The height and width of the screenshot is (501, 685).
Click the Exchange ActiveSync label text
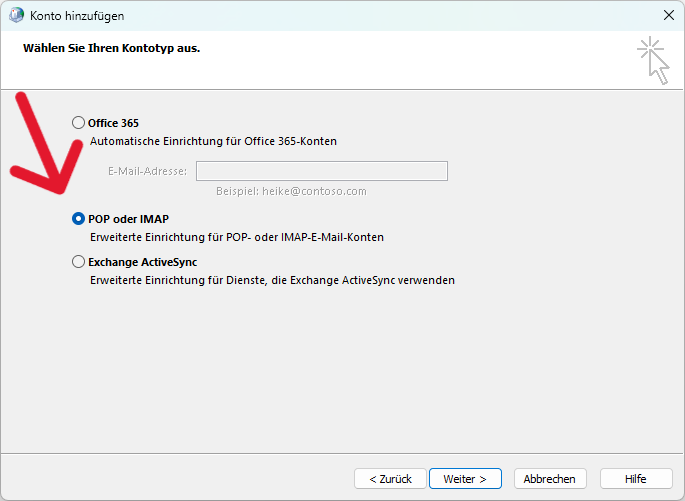pyautogui.click(x=142, y=262)
